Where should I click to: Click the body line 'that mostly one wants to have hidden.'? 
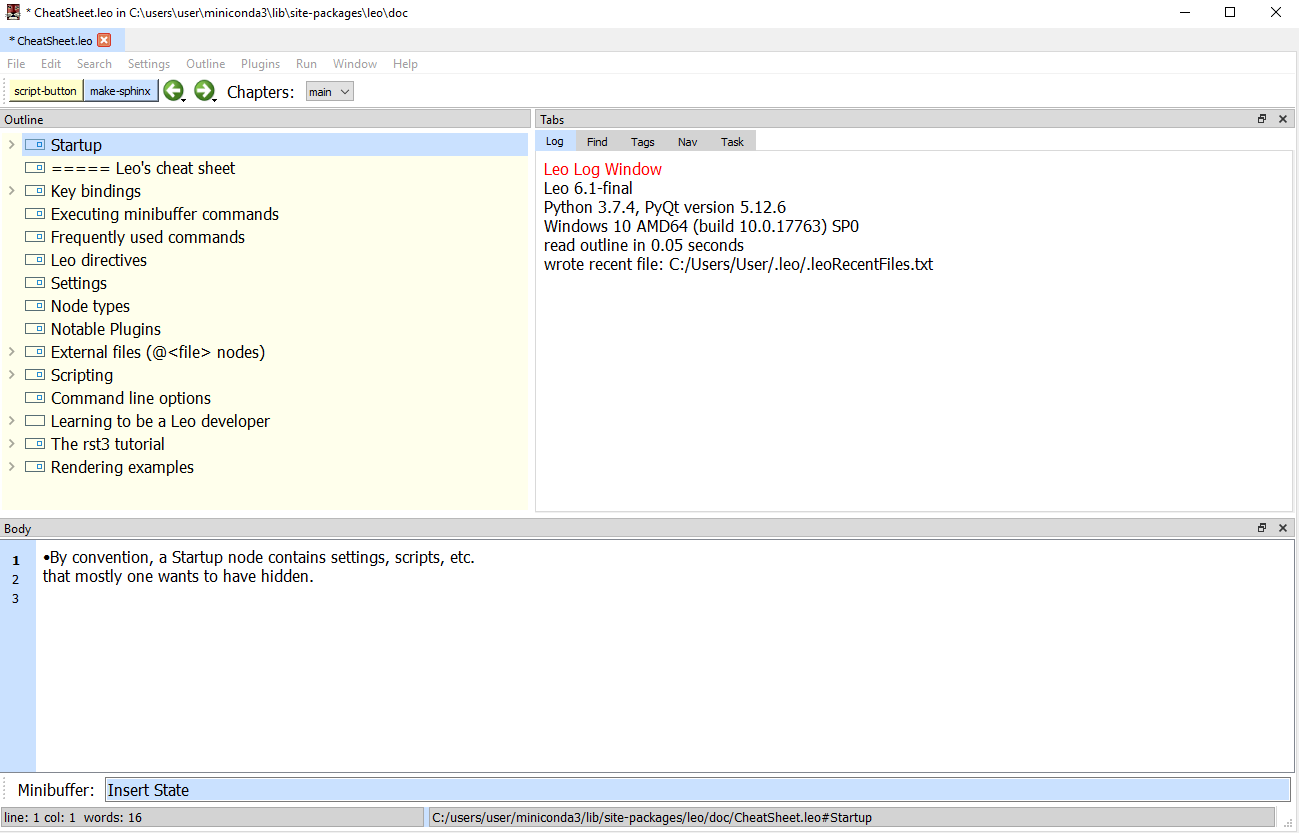[x=178, y=577]
